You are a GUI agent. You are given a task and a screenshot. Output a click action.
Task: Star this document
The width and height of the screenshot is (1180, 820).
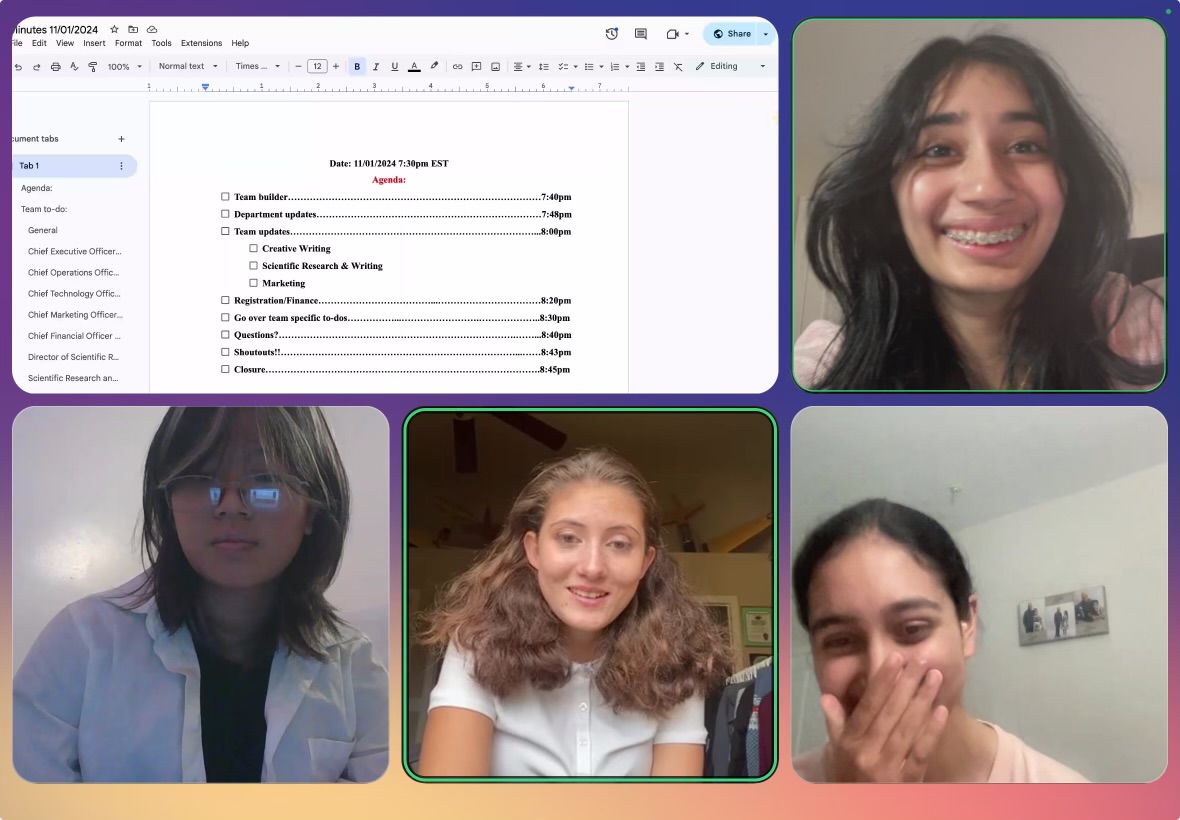tap(114, 30)
